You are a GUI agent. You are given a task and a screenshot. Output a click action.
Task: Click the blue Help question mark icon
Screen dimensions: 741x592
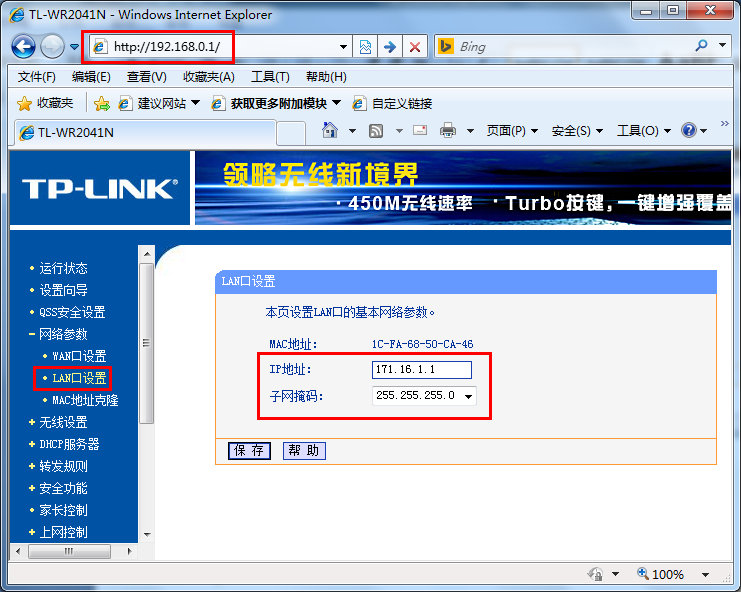[689, 130]
